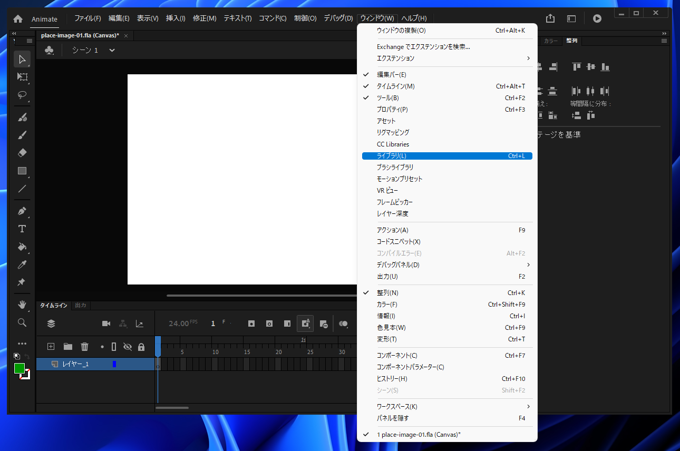The height and width of the screenshot is (451, 680).
Task: Expand the デバッグパネル(D) submenu
Action: (447, 265)
